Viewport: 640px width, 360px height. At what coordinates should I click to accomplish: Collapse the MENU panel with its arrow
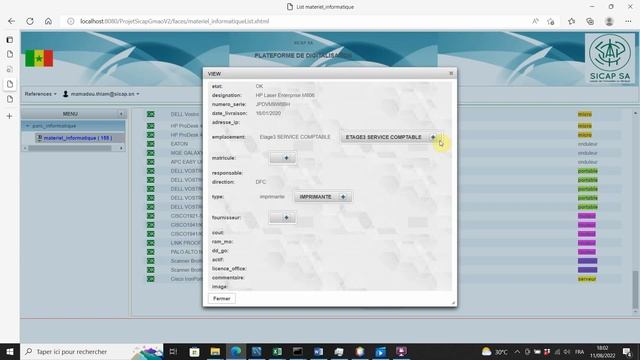(121, 114)
